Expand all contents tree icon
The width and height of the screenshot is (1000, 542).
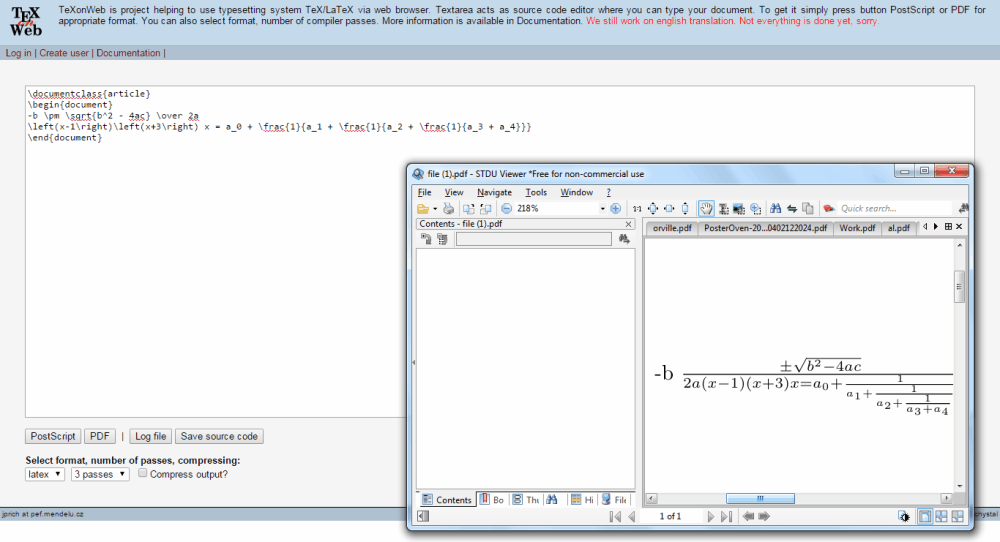point(426,239)
